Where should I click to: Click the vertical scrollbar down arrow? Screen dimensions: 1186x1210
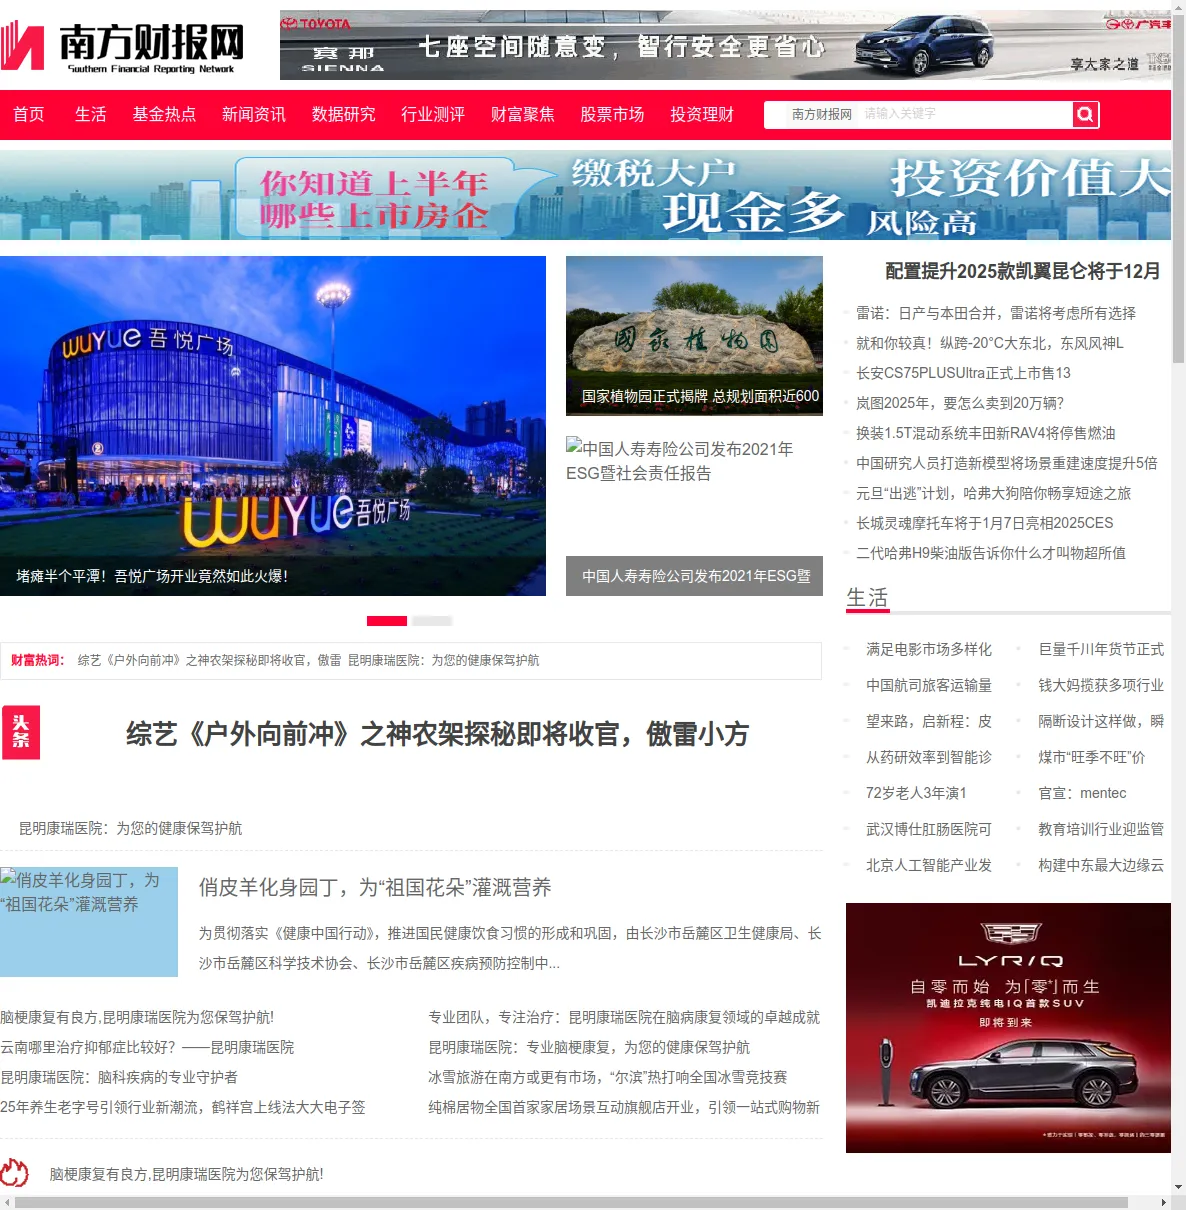point(1178,1187)
